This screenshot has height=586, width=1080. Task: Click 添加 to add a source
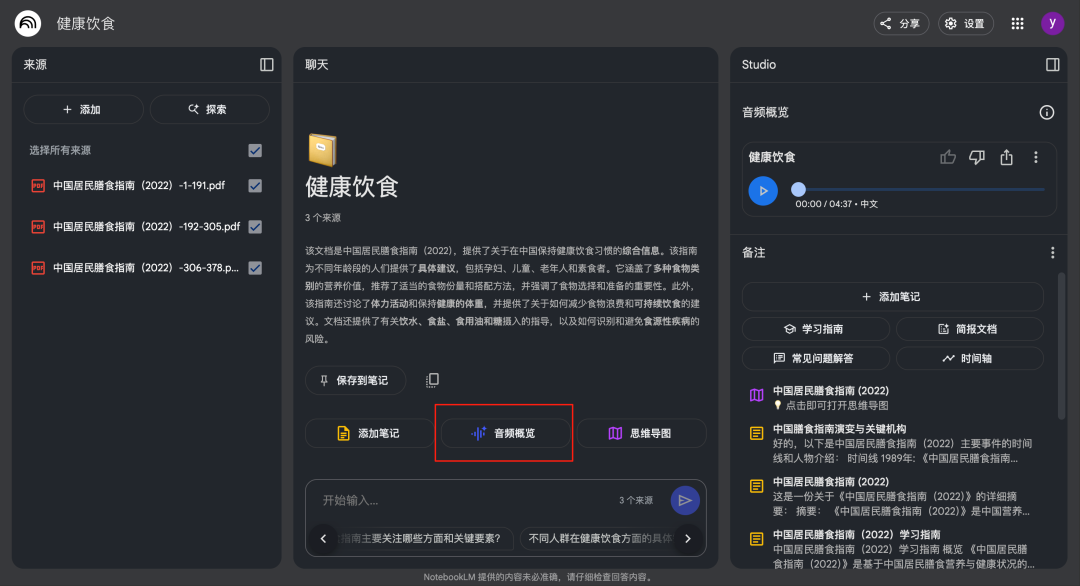click(x=83, y=109)
